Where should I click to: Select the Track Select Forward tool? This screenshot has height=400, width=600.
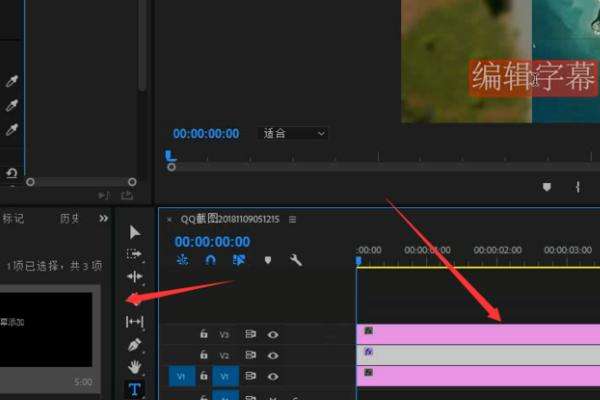pyautogui.click(x=135, y=254)
